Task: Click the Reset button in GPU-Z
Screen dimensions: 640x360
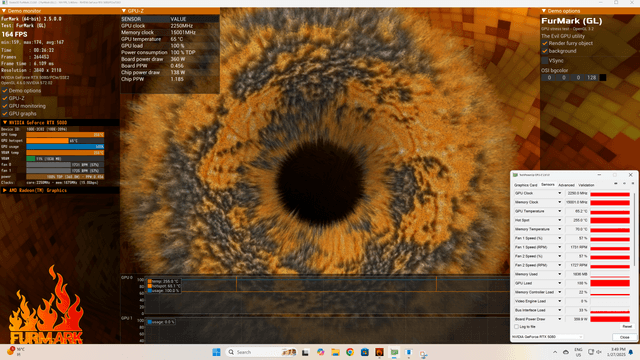Action: (627, 327)
